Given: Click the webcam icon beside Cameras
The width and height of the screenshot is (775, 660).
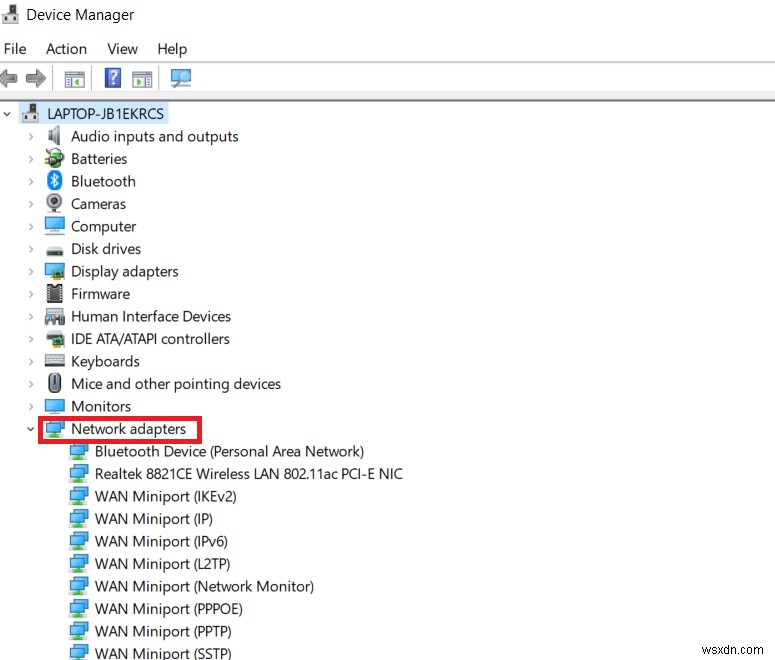Looking at the screenshot, I should pyautogui.click(x=54, y=203).
